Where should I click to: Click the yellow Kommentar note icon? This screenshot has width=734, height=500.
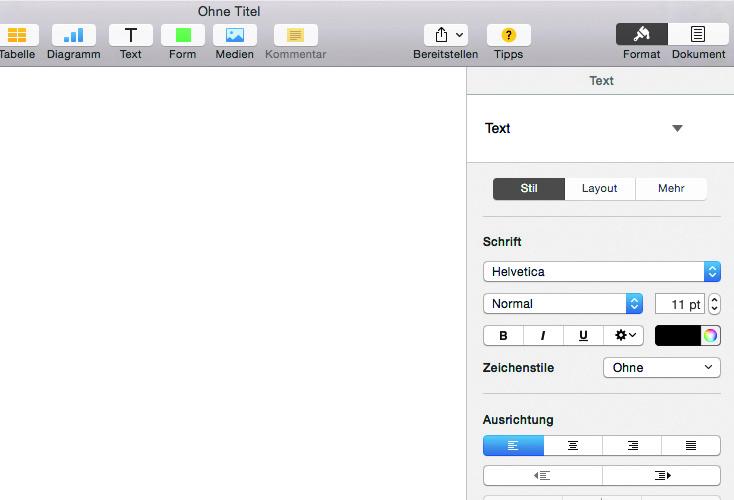point(296,35)
